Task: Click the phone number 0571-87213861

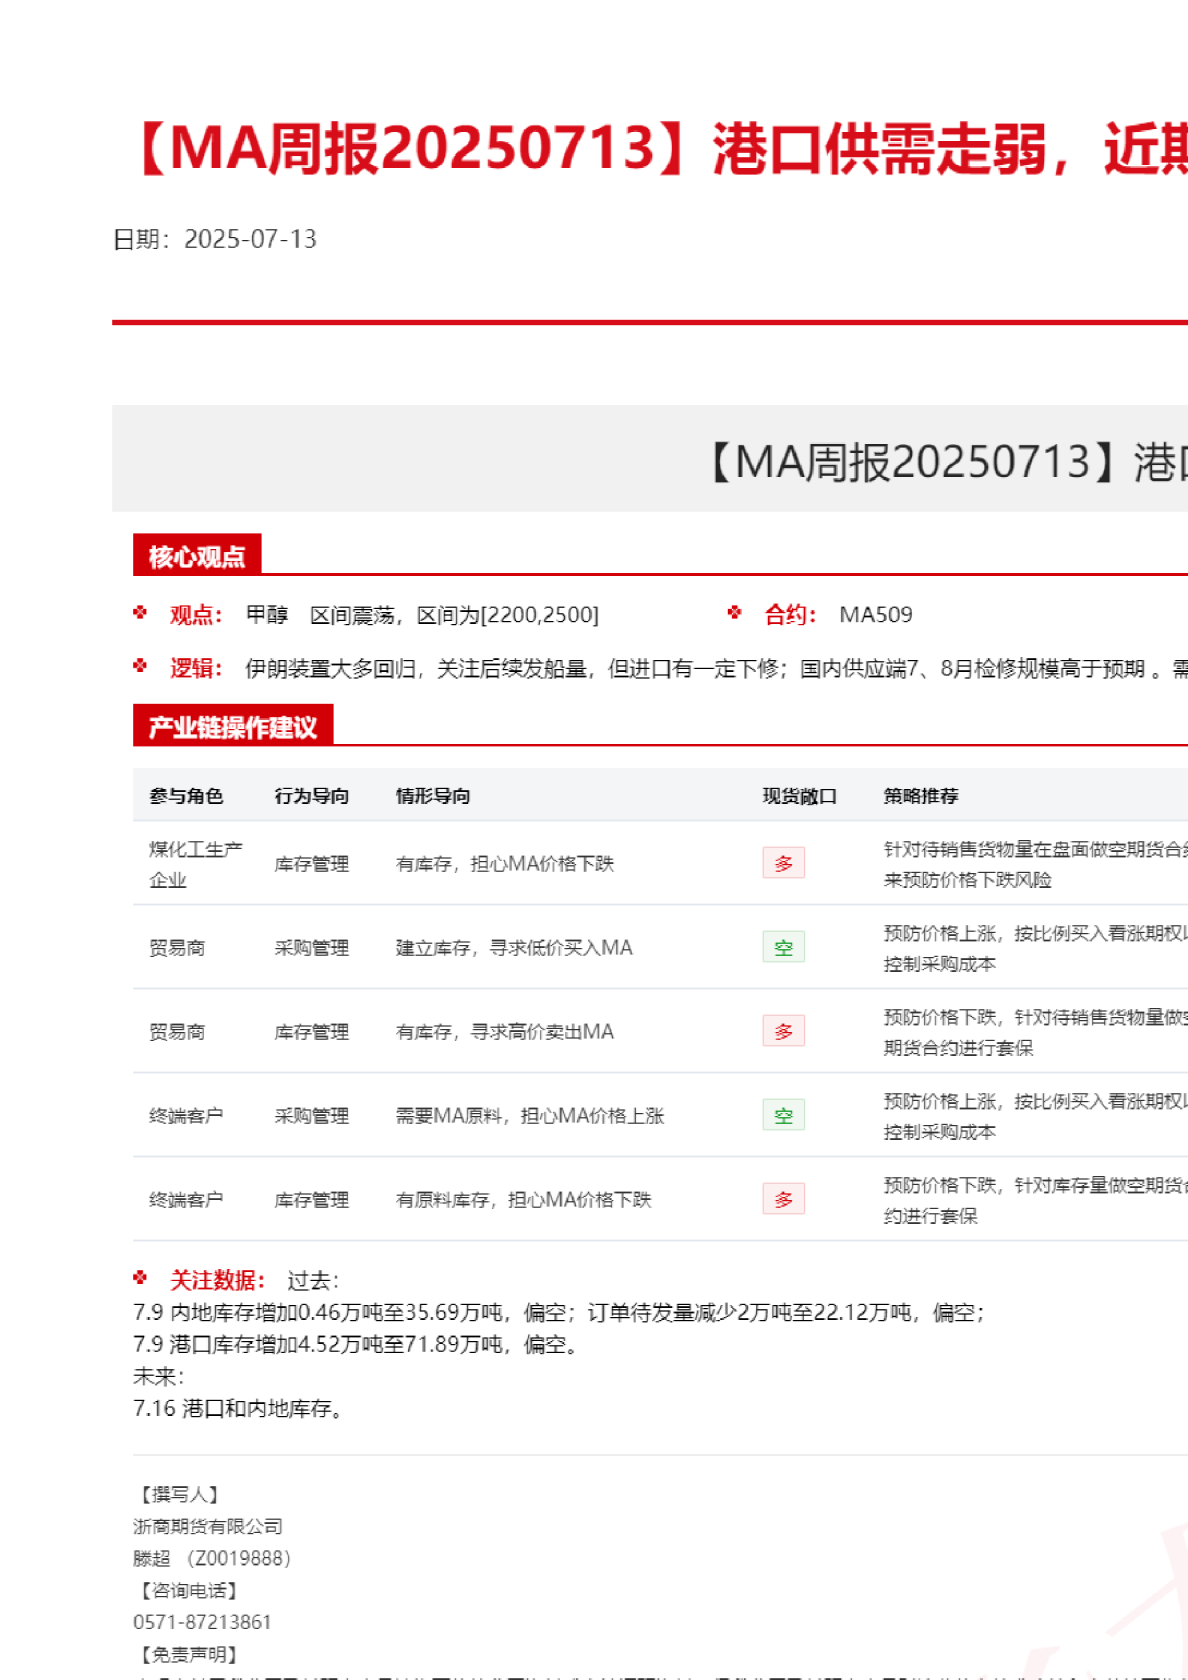Action: (x=202, y=1622)
